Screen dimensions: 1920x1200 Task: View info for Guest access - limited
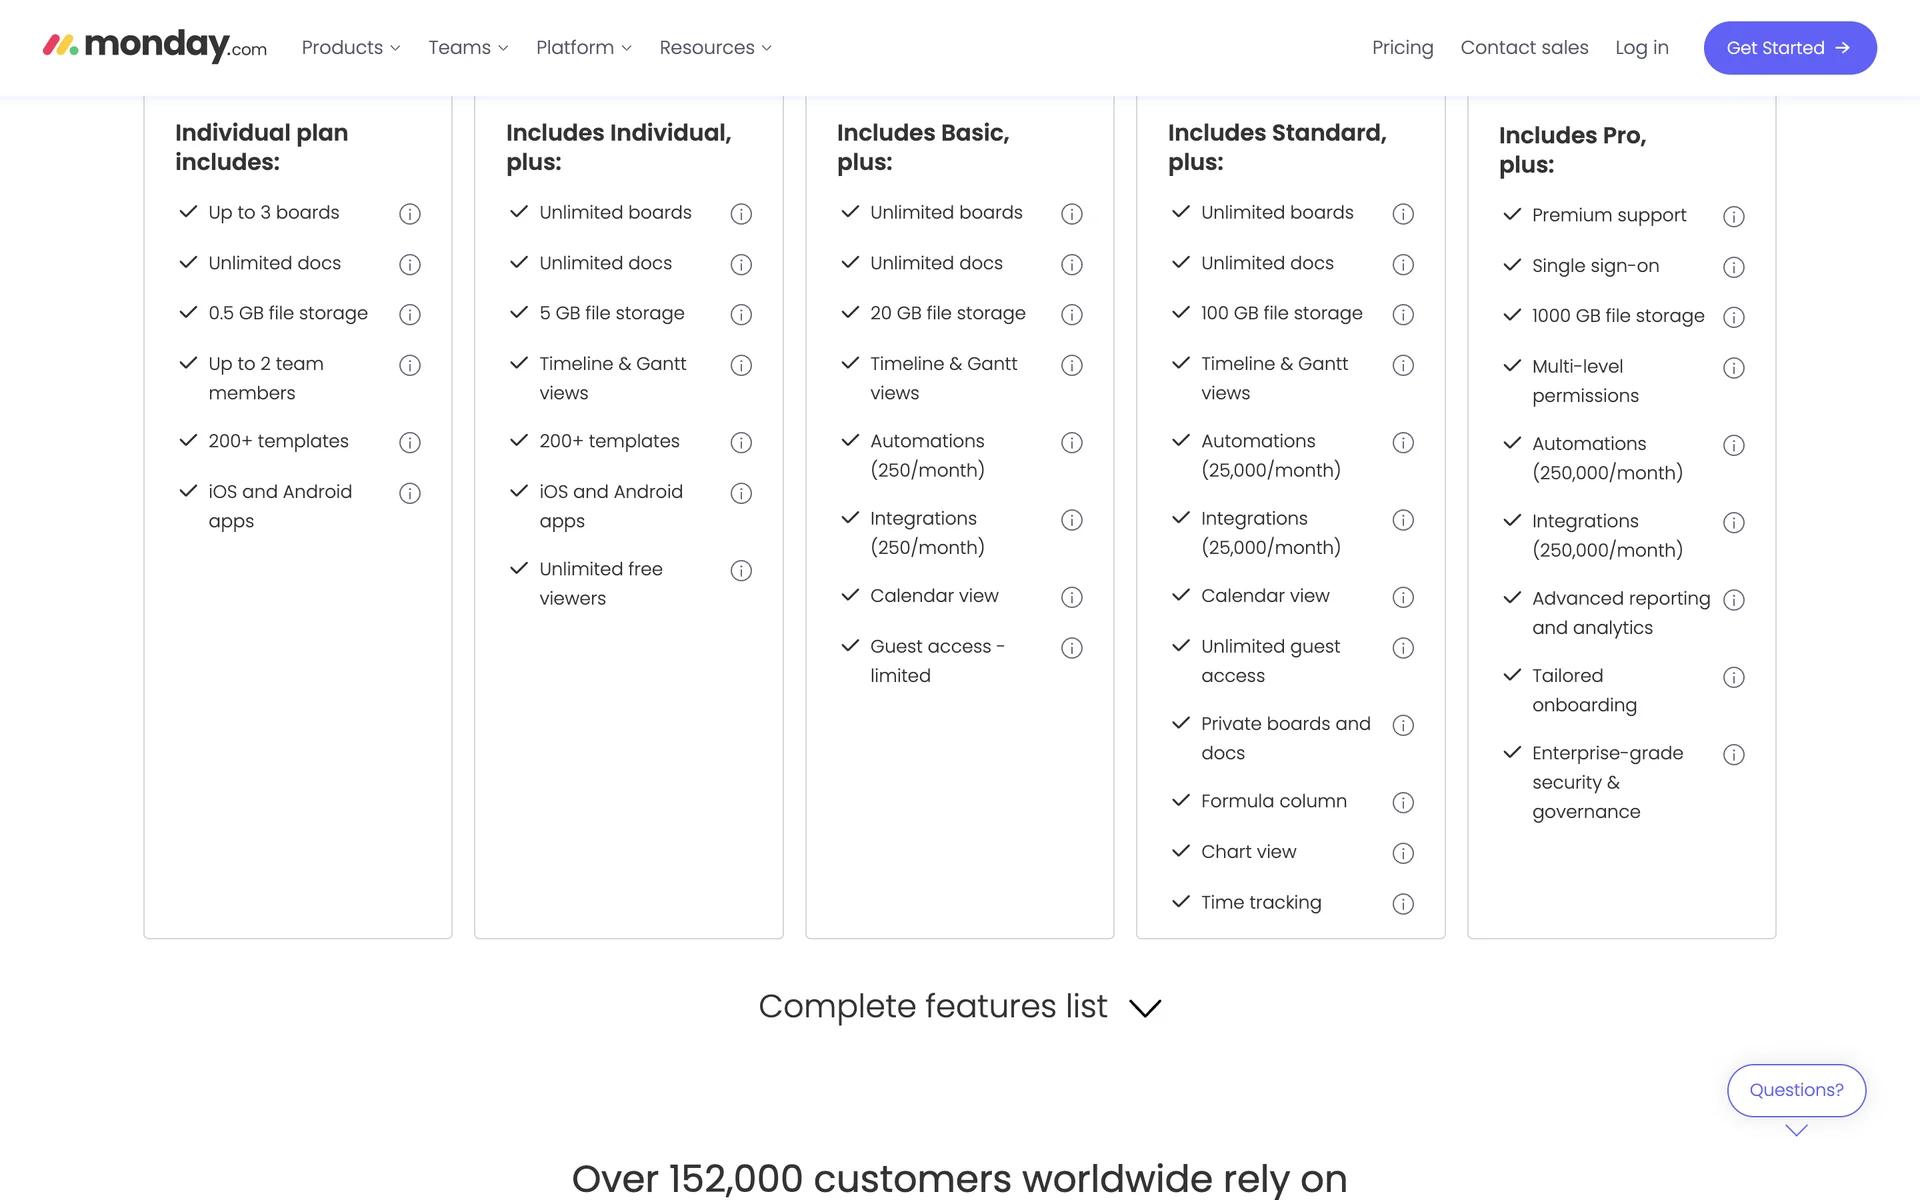tap(1072, 648)
